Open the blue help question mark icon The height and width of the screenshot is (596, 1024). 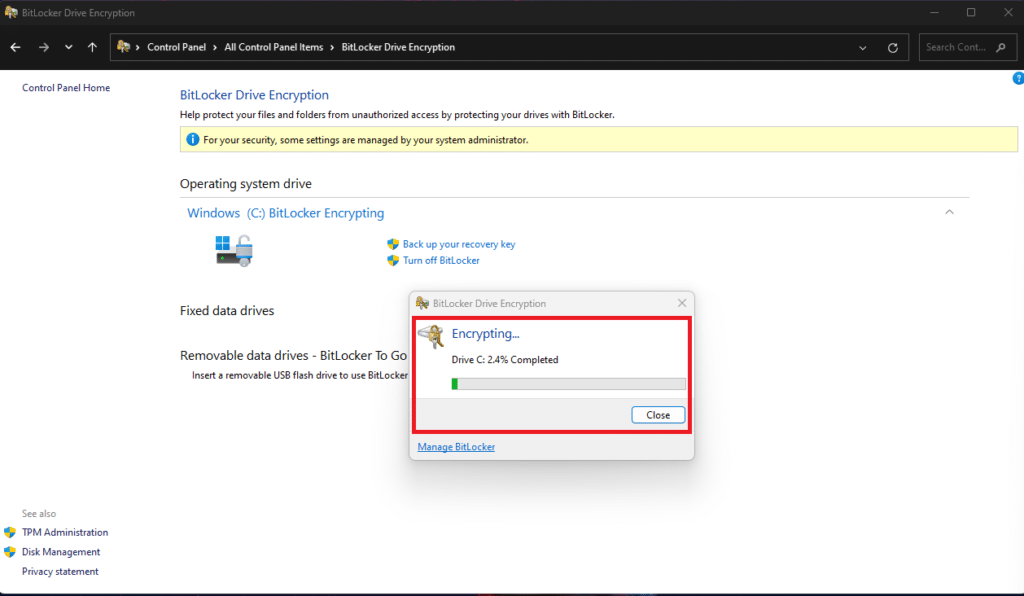point(1018,78)
